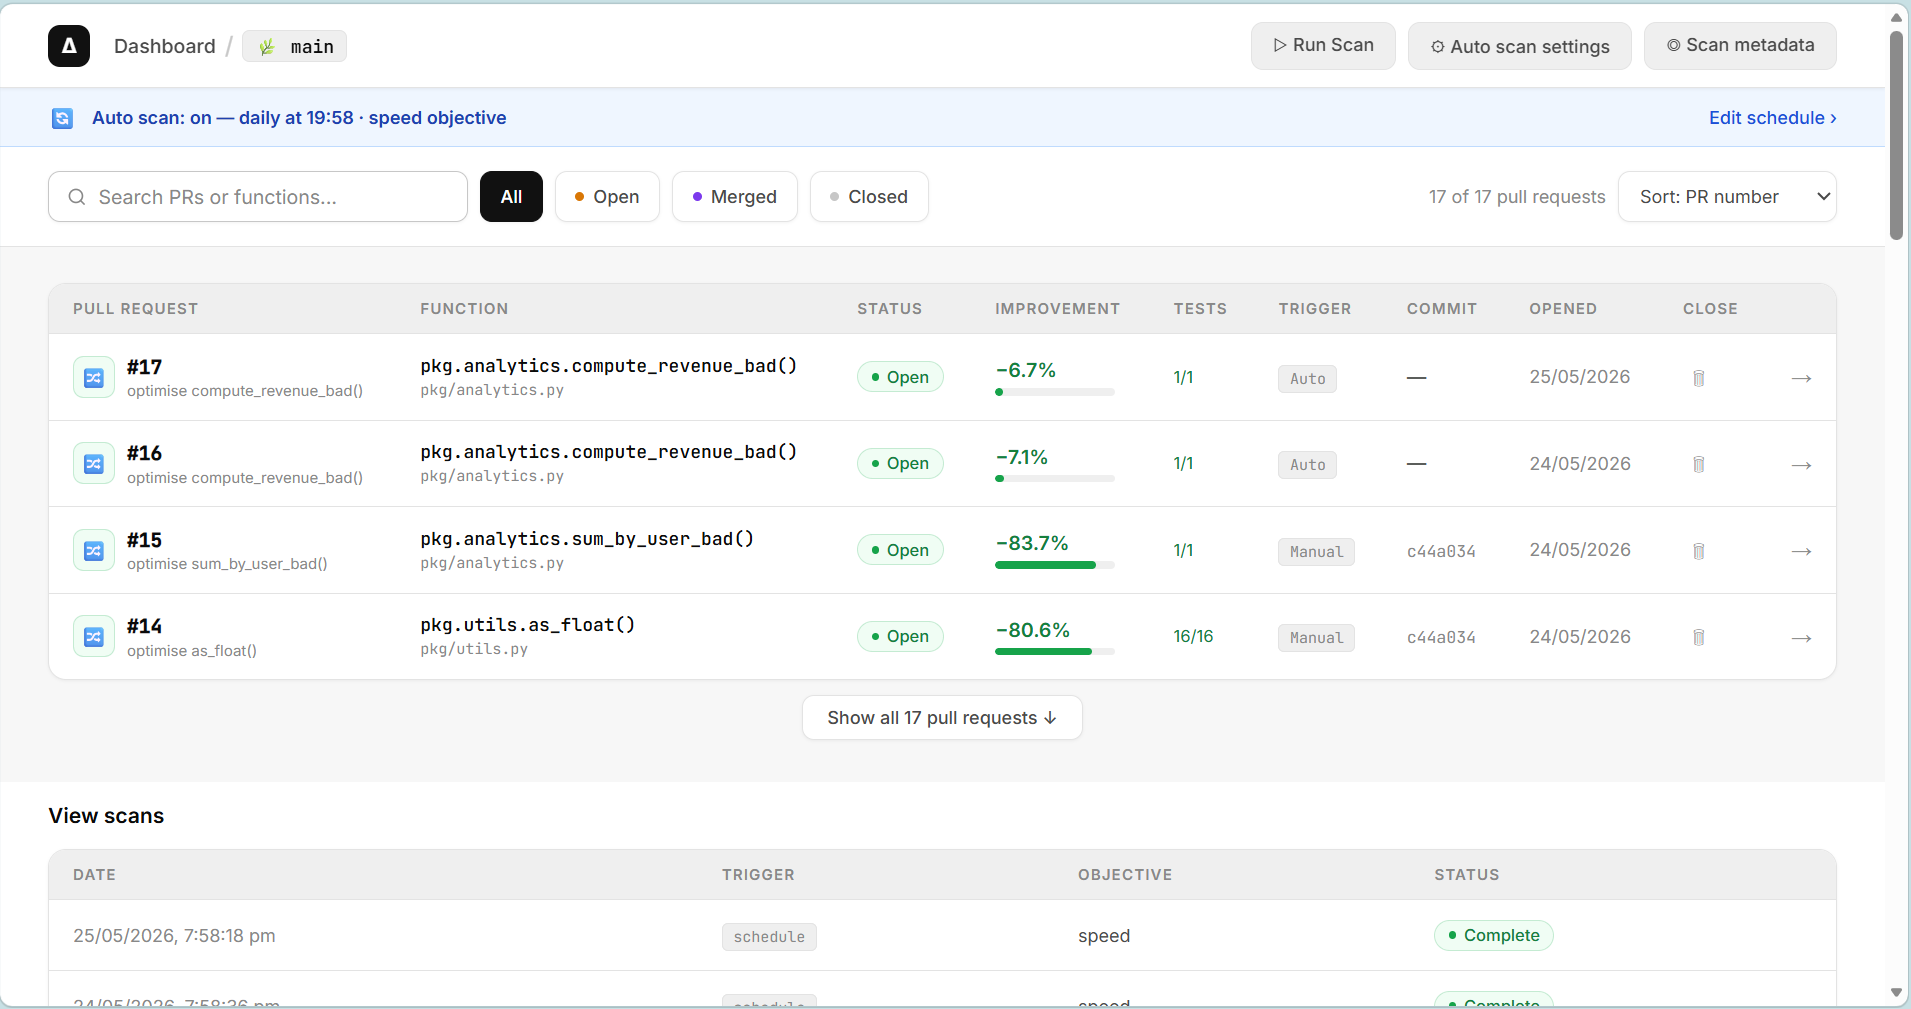
Task: Click the search magnifier icon
Action: (77, 197)
